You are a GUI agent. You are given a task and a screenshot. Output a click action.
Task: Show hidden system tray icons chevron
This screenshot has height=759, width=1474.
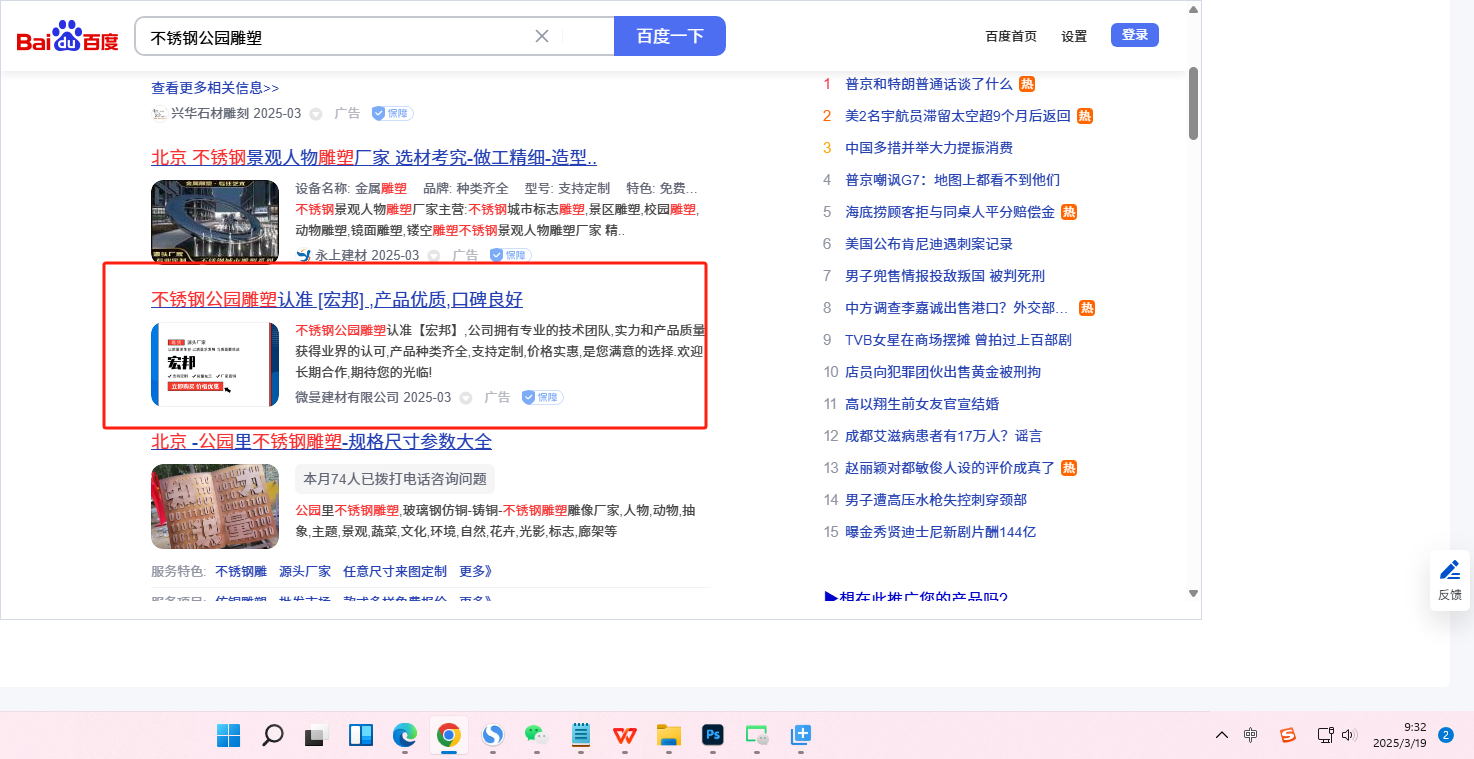point(1222,735)
